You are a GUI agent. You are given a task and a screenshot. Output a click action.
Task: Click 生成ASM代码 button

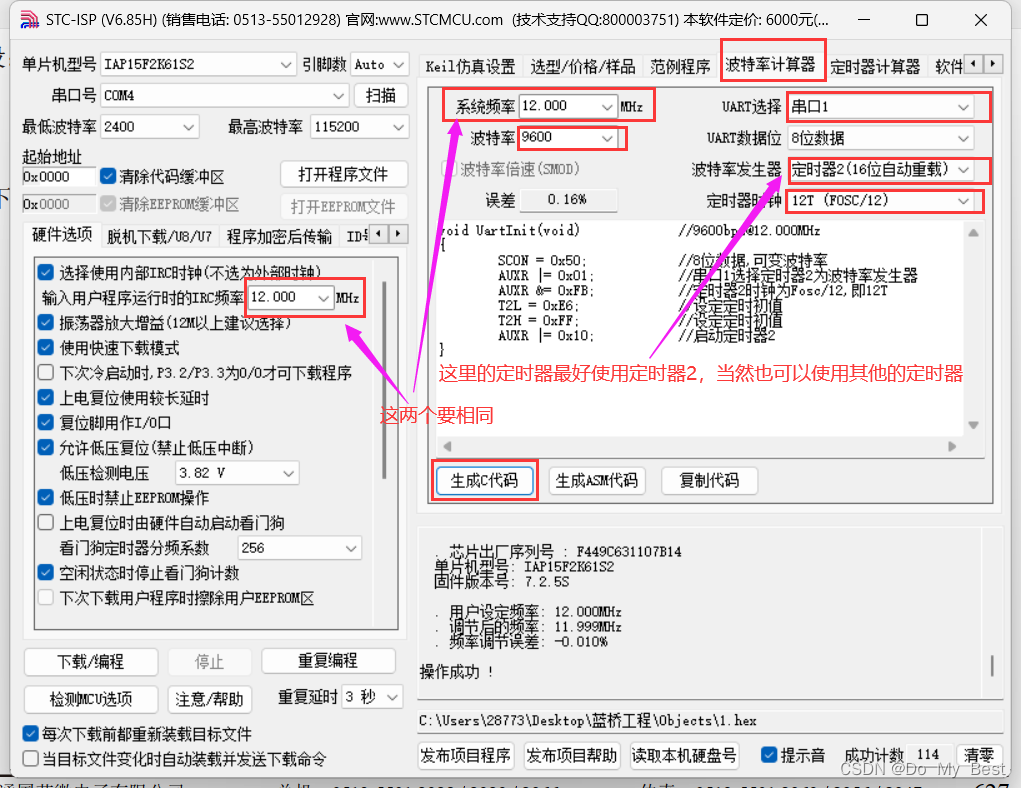[x=596, y=481]
